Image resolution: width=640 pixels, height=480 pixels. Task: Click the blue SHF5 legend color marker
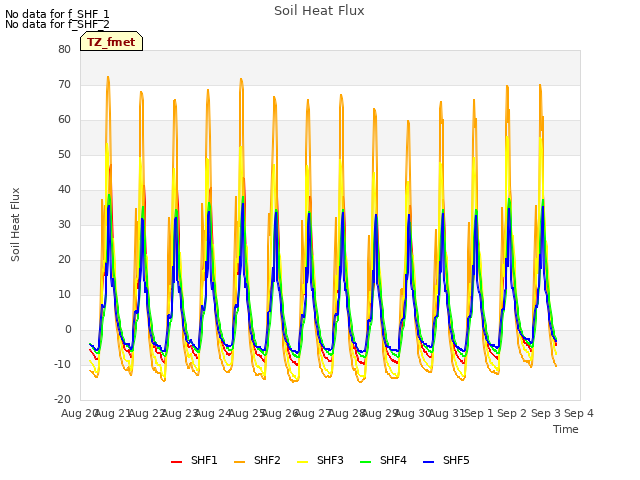[429, 462]
